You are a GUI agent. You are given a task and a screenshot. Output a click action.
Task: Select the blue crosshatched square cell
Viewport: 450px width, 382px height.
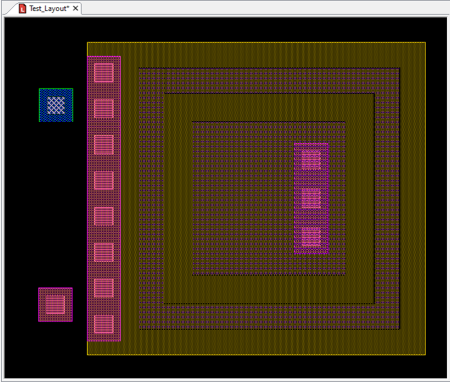click(x=56, y=105)
